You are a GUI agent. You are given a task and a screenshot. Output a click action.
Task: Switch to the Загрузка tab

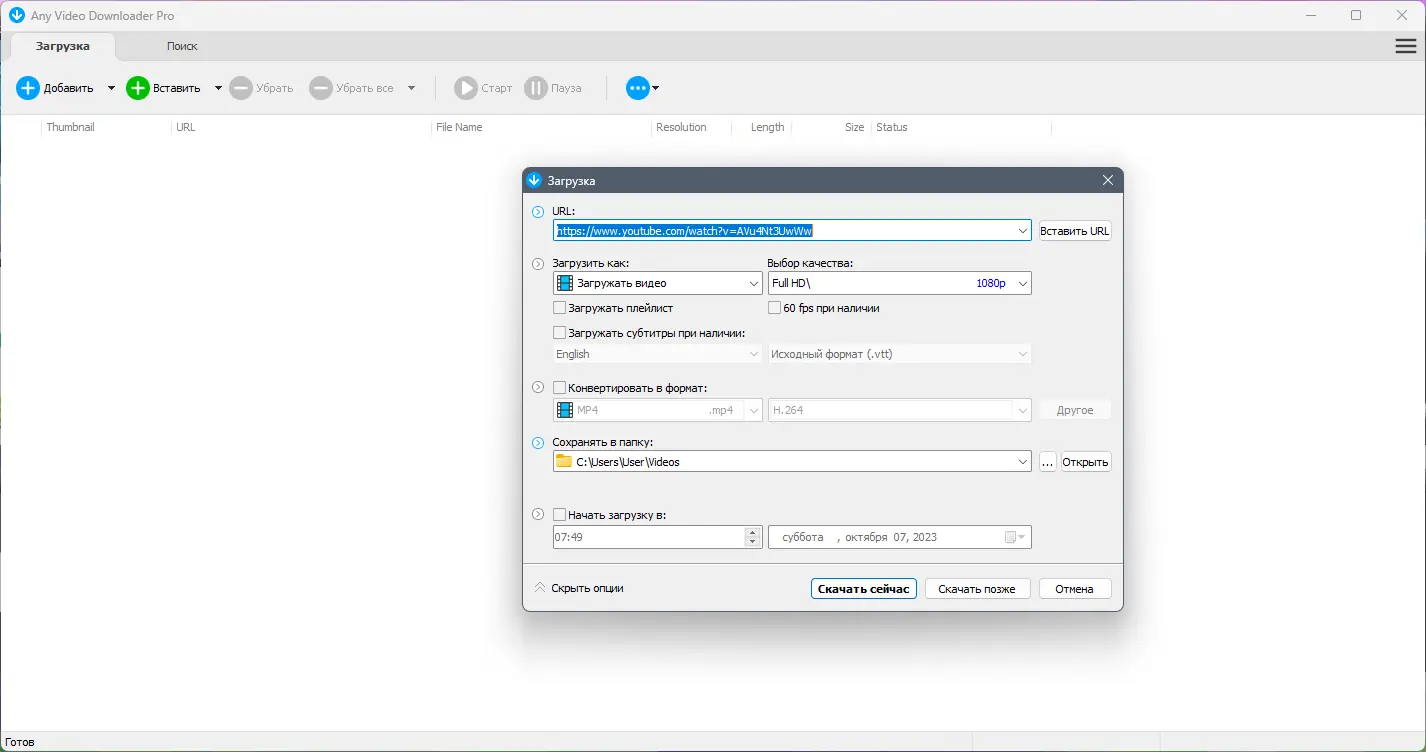(x=62, y=46)
